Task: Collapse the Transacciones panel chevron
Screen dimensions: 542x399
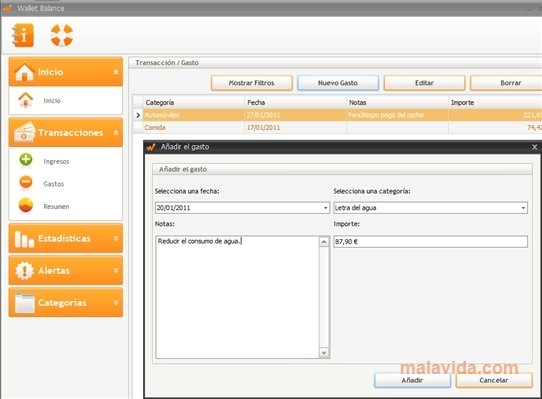Action: click(x=116, y=132)
